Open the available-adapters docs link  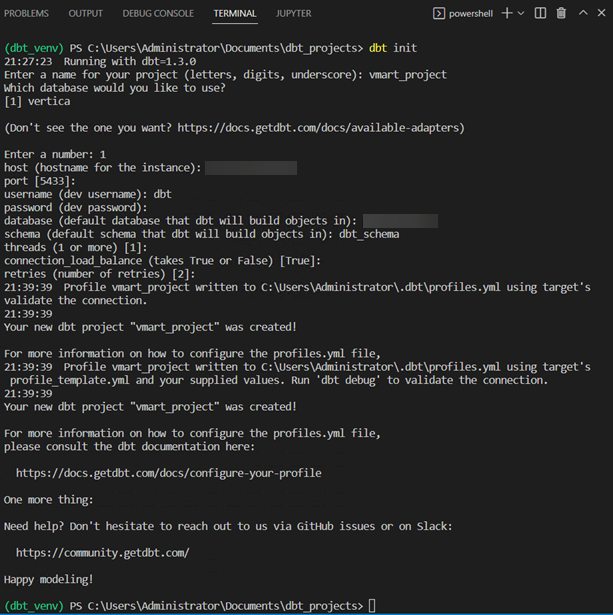tap(317, 128)
